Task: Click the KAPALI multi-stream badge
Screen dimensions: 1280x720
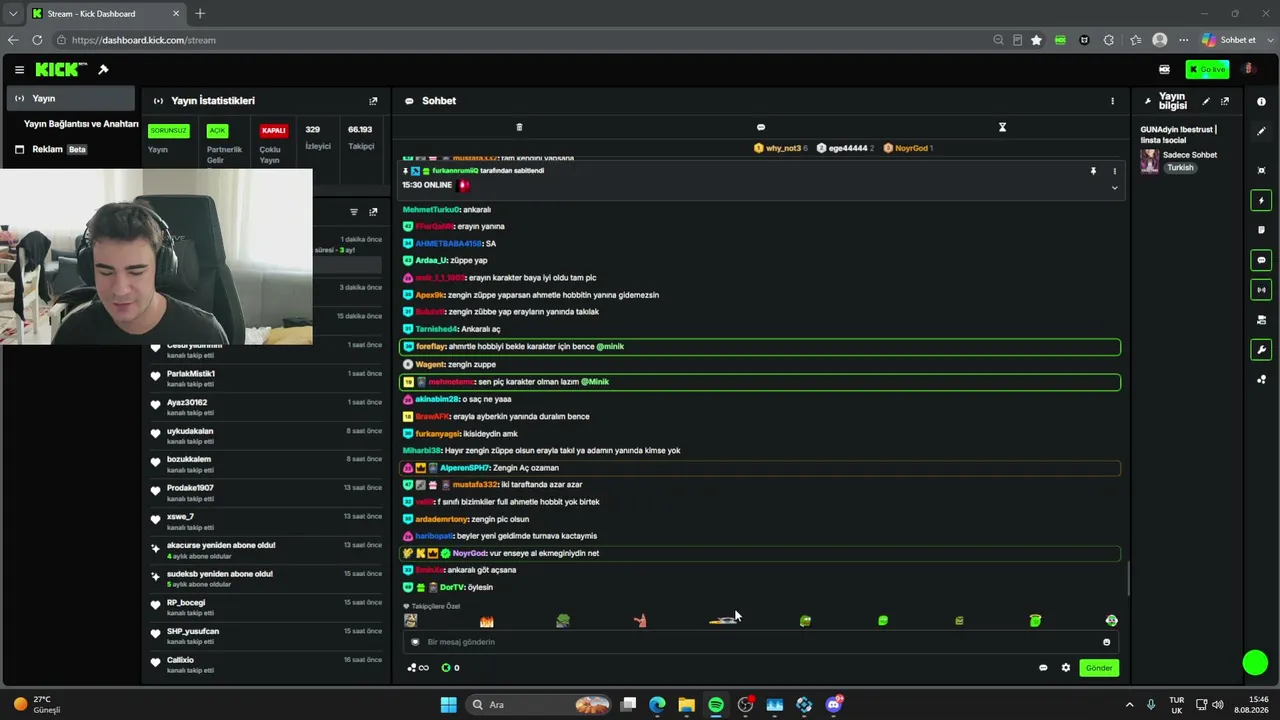Action: [x=273, y=131]
